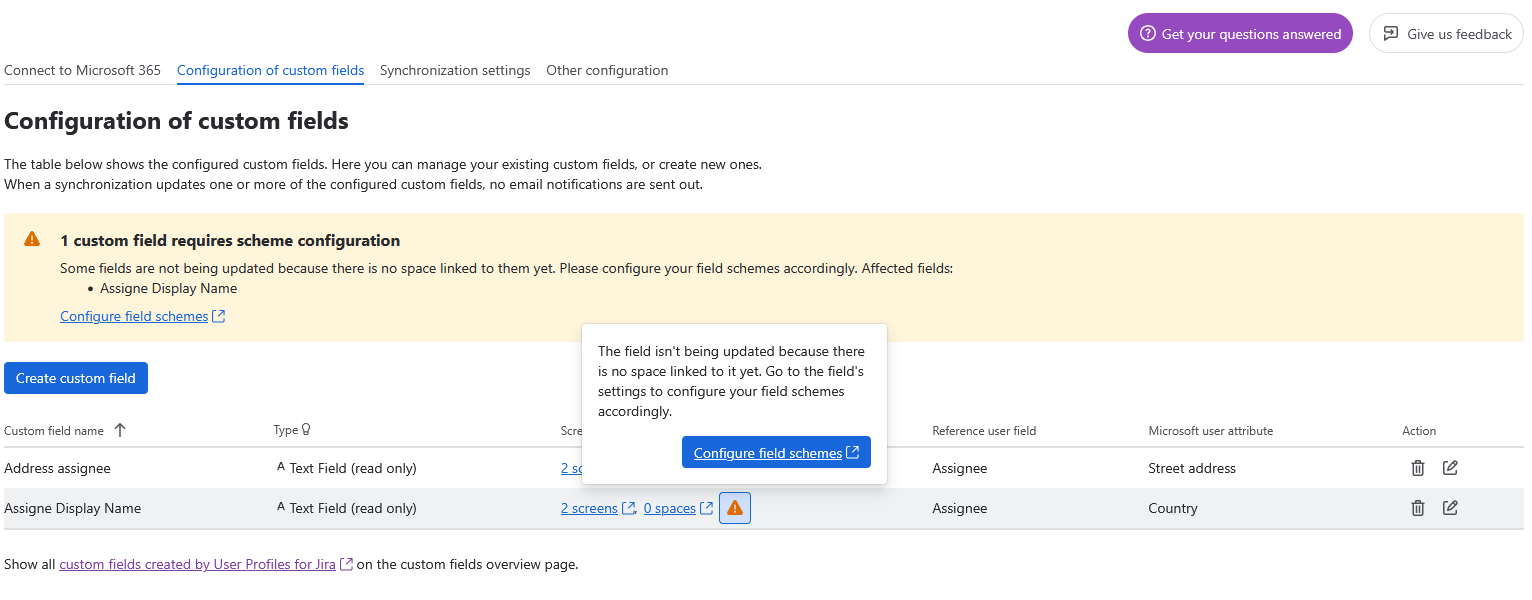Switch to the Synchronization settings tab

[x=455, y=71]
